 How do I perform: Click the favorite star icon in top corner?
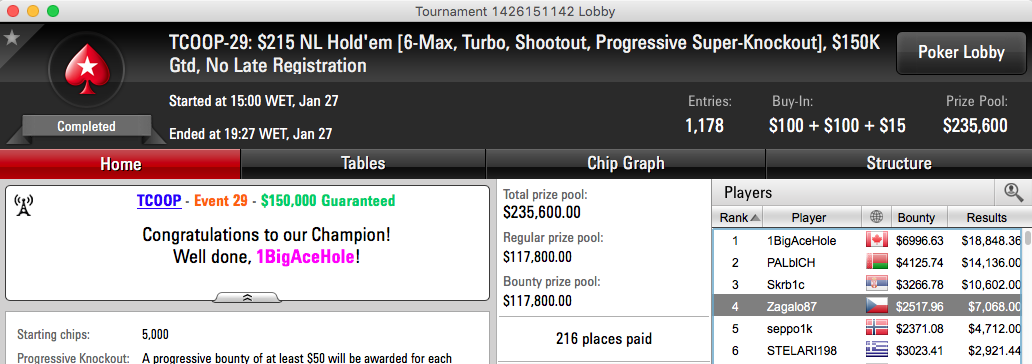click(11, 38)
